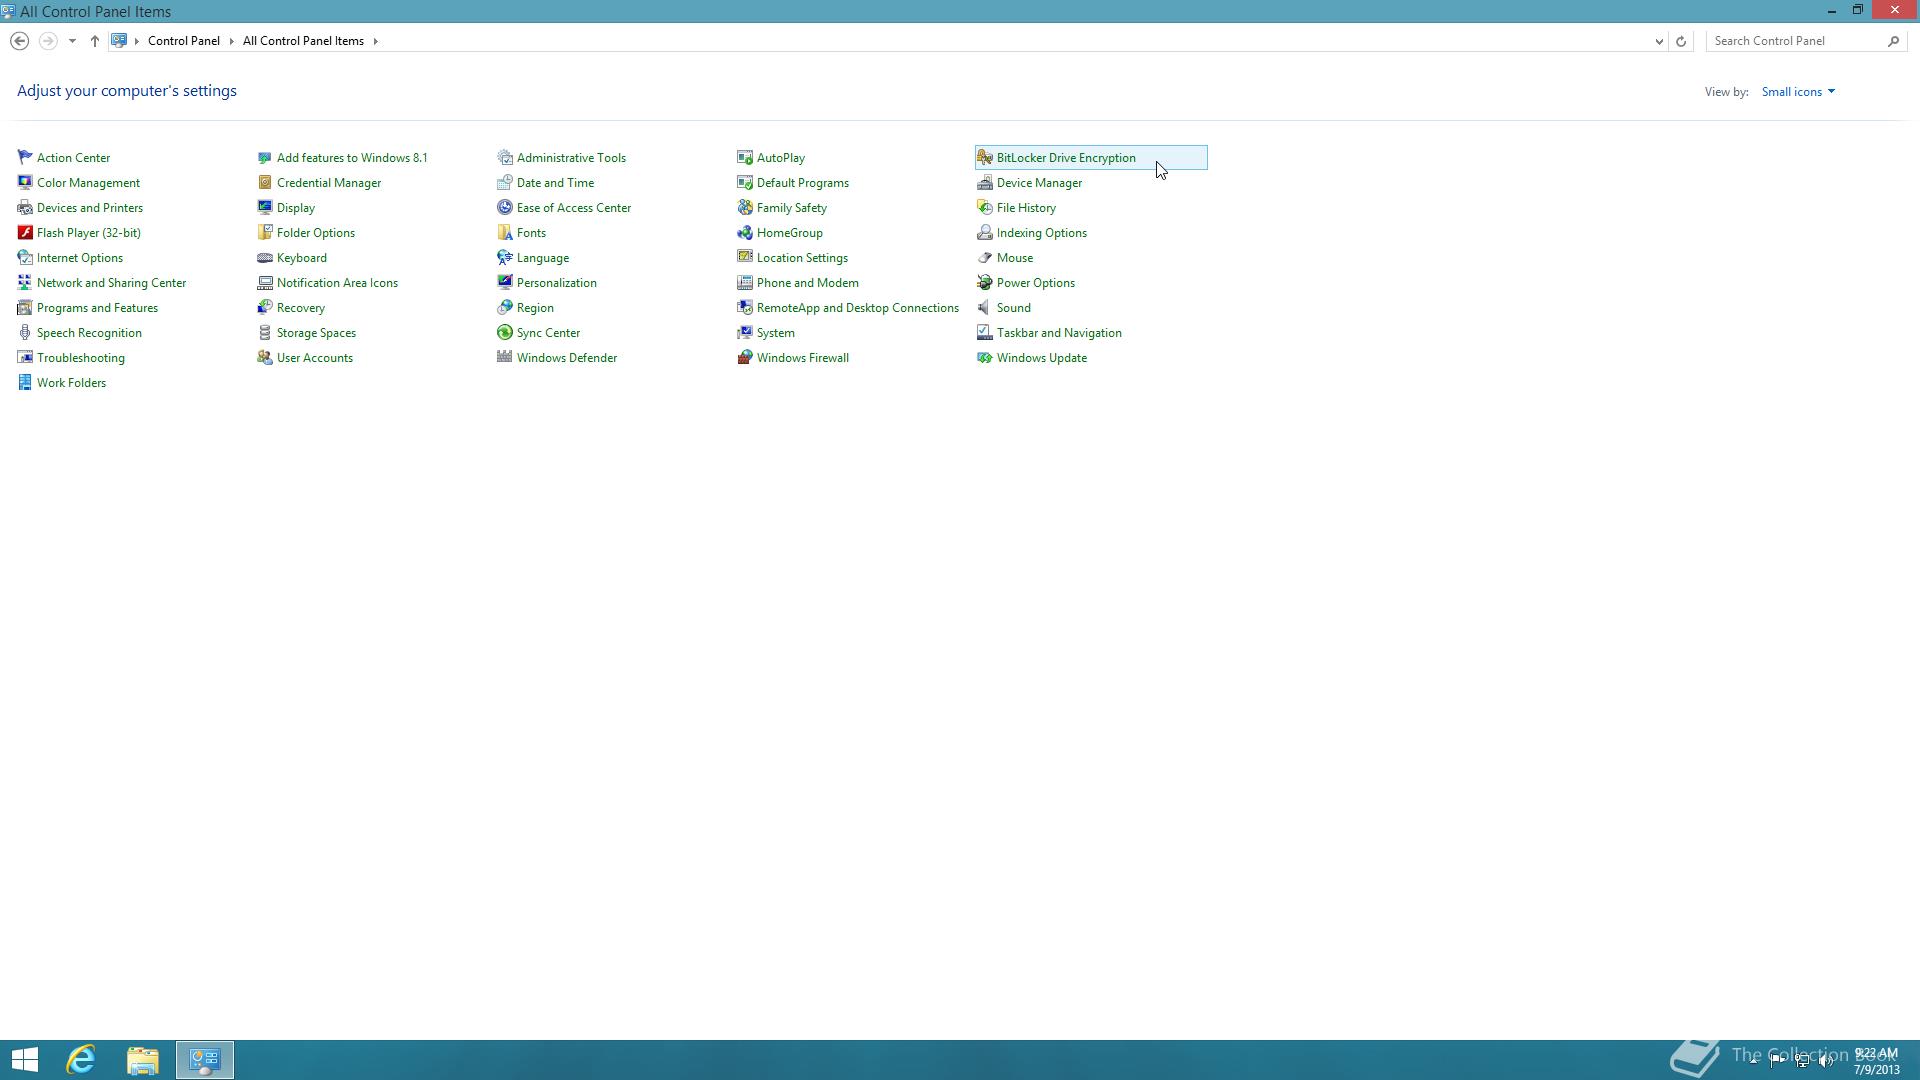This screenshot has width=1920, height=1080.
Task: Select All Control Panel Items breadcrumb
Action: click(x=303, y=41)
